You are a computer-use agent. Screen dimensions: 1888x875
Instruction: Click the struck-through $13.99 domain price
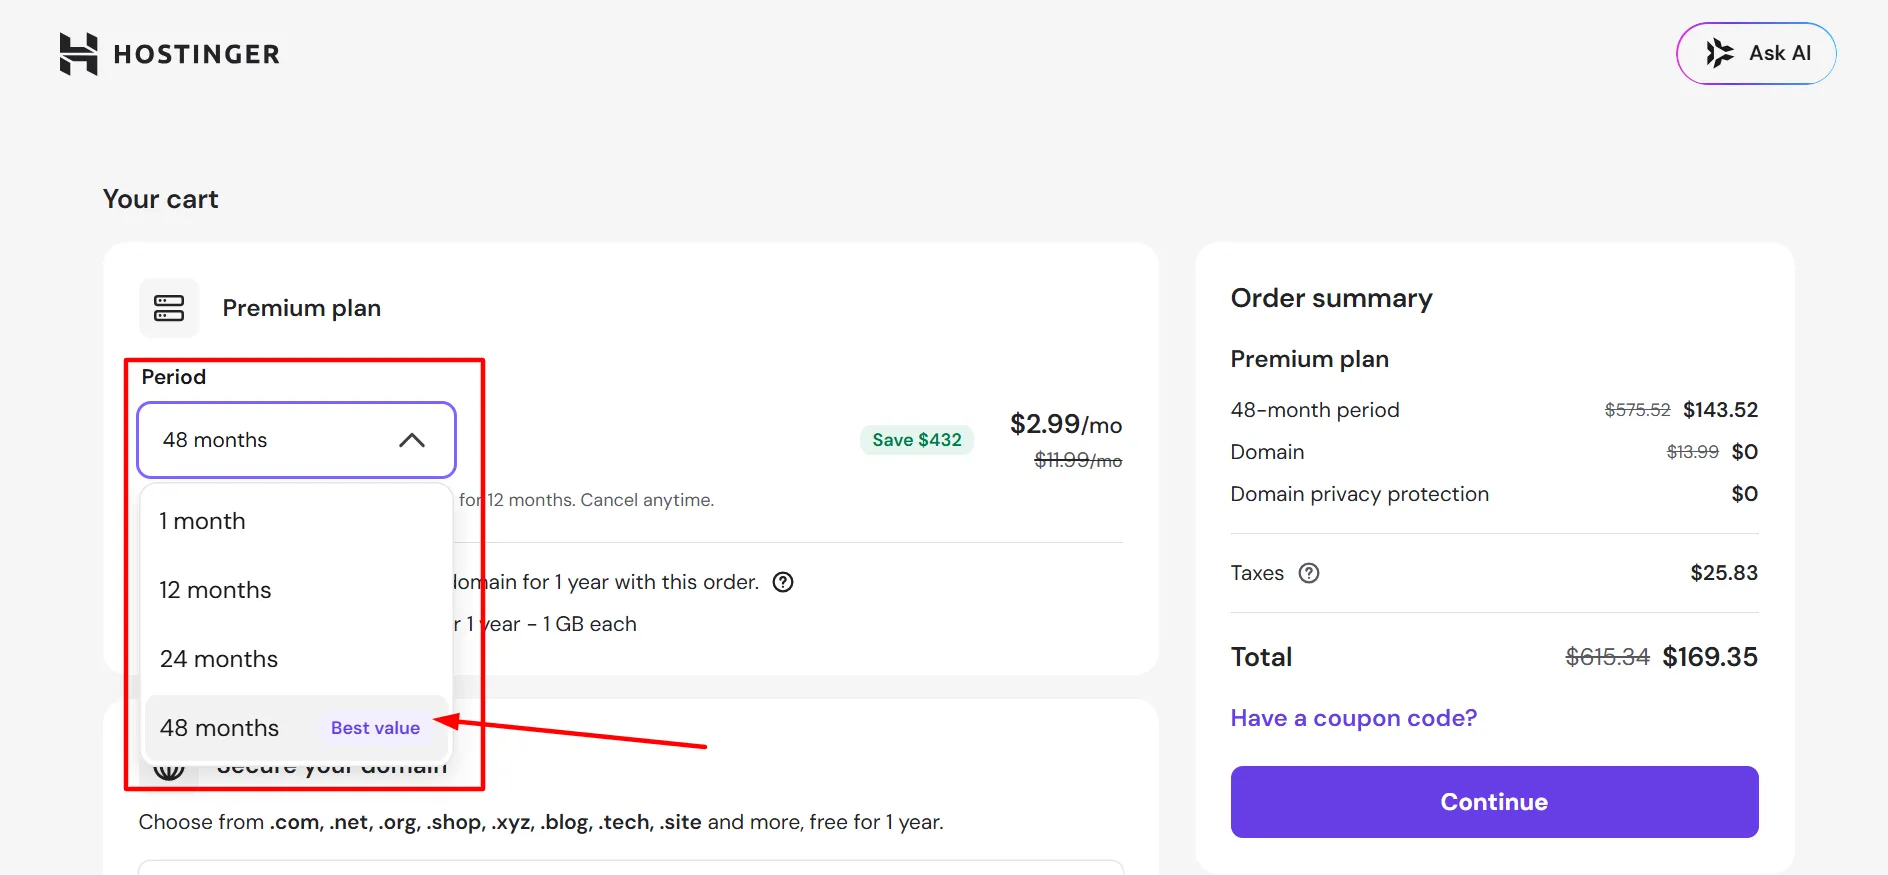click(1692, 452)
